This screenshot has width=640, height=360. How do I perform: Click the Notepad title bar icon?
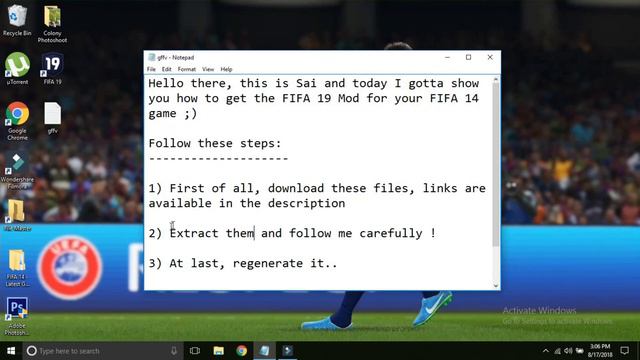[151, 57]
